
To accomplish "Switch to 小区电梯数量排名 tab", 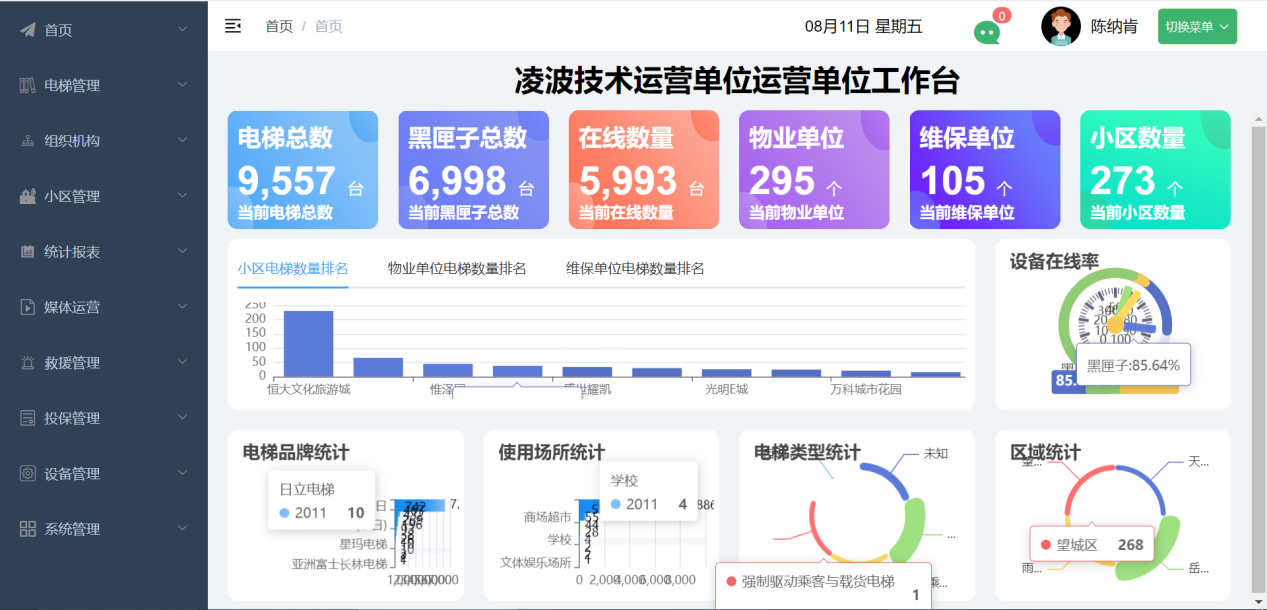I will [x=293, y=268].
